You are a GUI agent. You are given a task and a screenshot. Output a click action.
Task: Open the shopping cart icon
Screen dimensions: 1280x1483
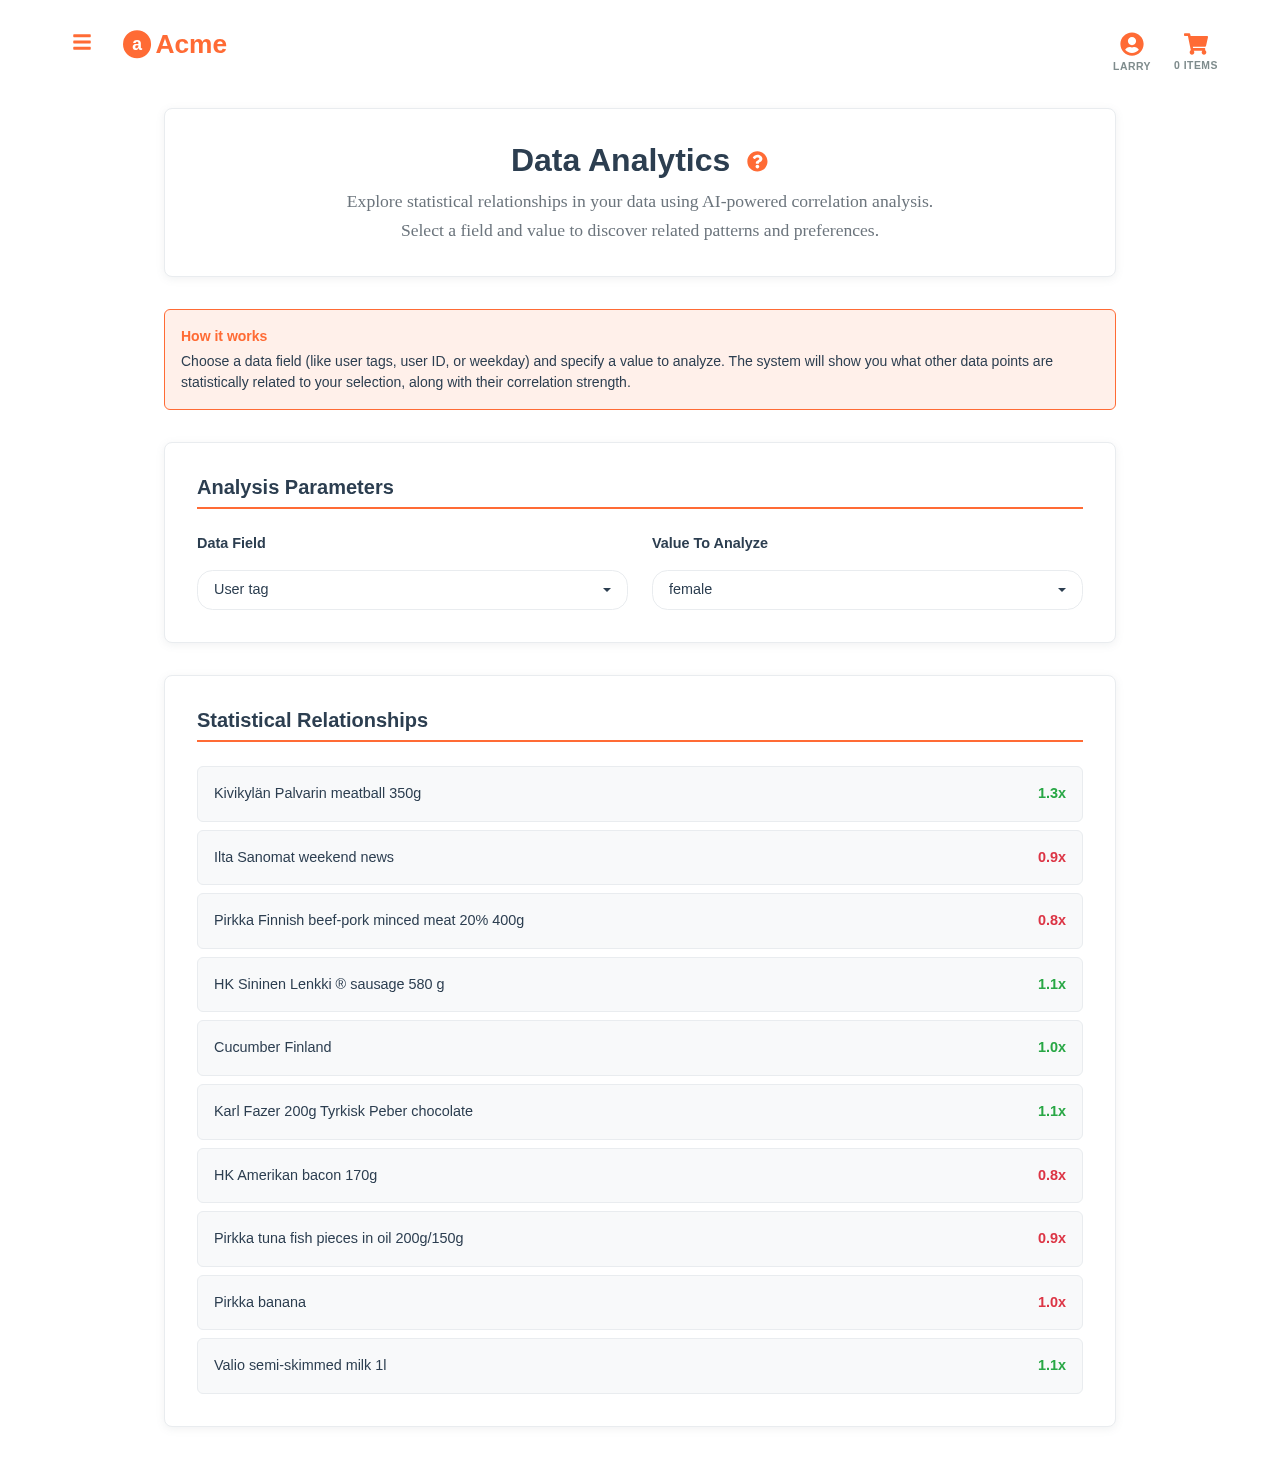[x=1196, y=43]
